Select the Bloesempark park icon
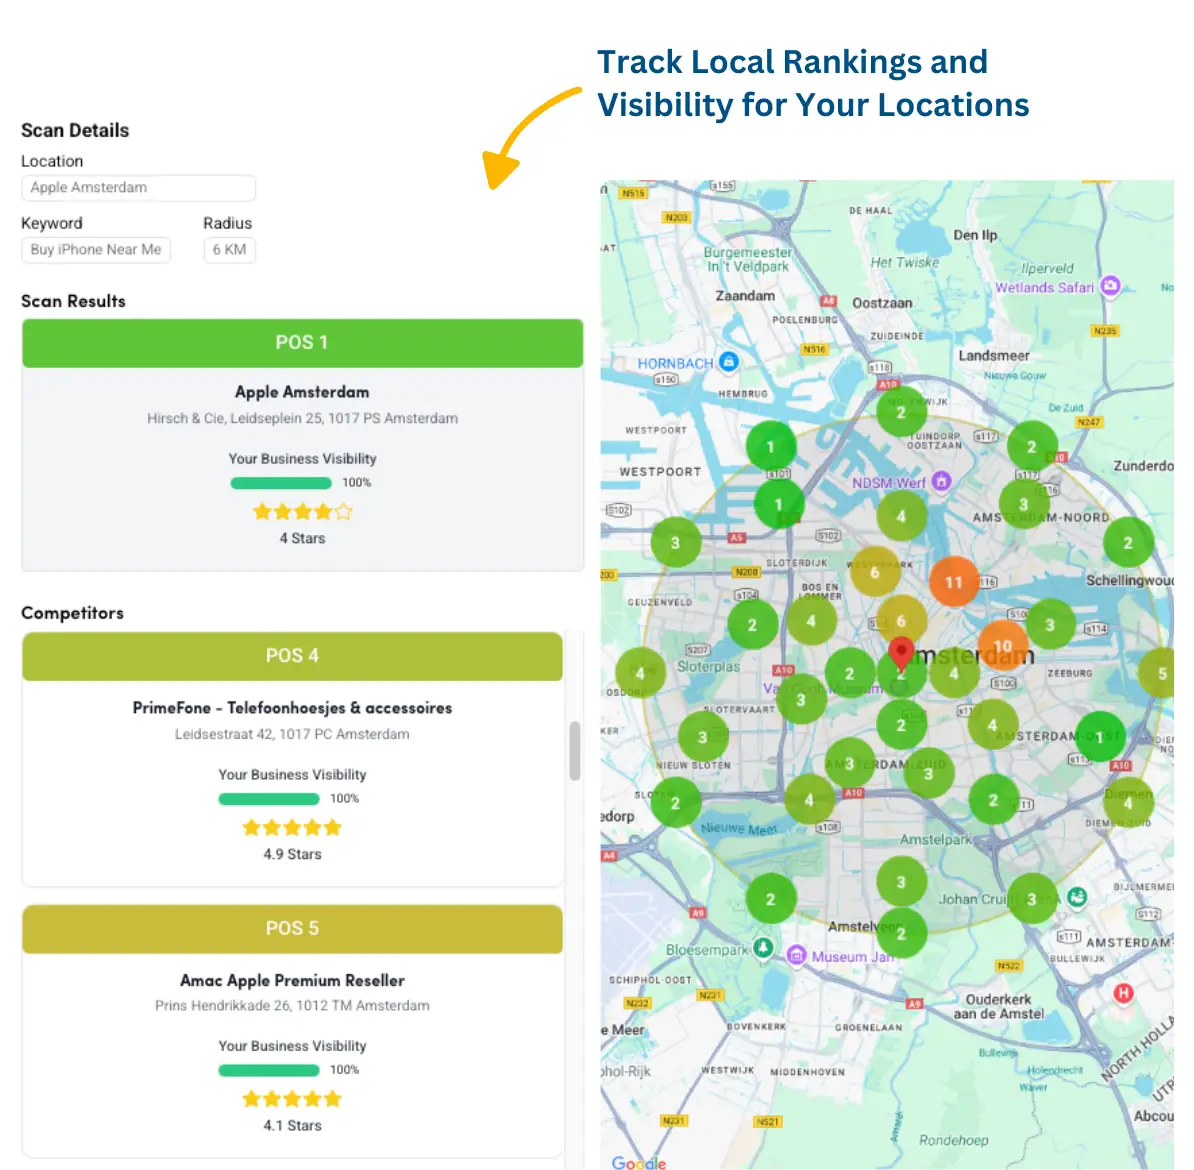1194x1170 pixels. tap(763, 948)
